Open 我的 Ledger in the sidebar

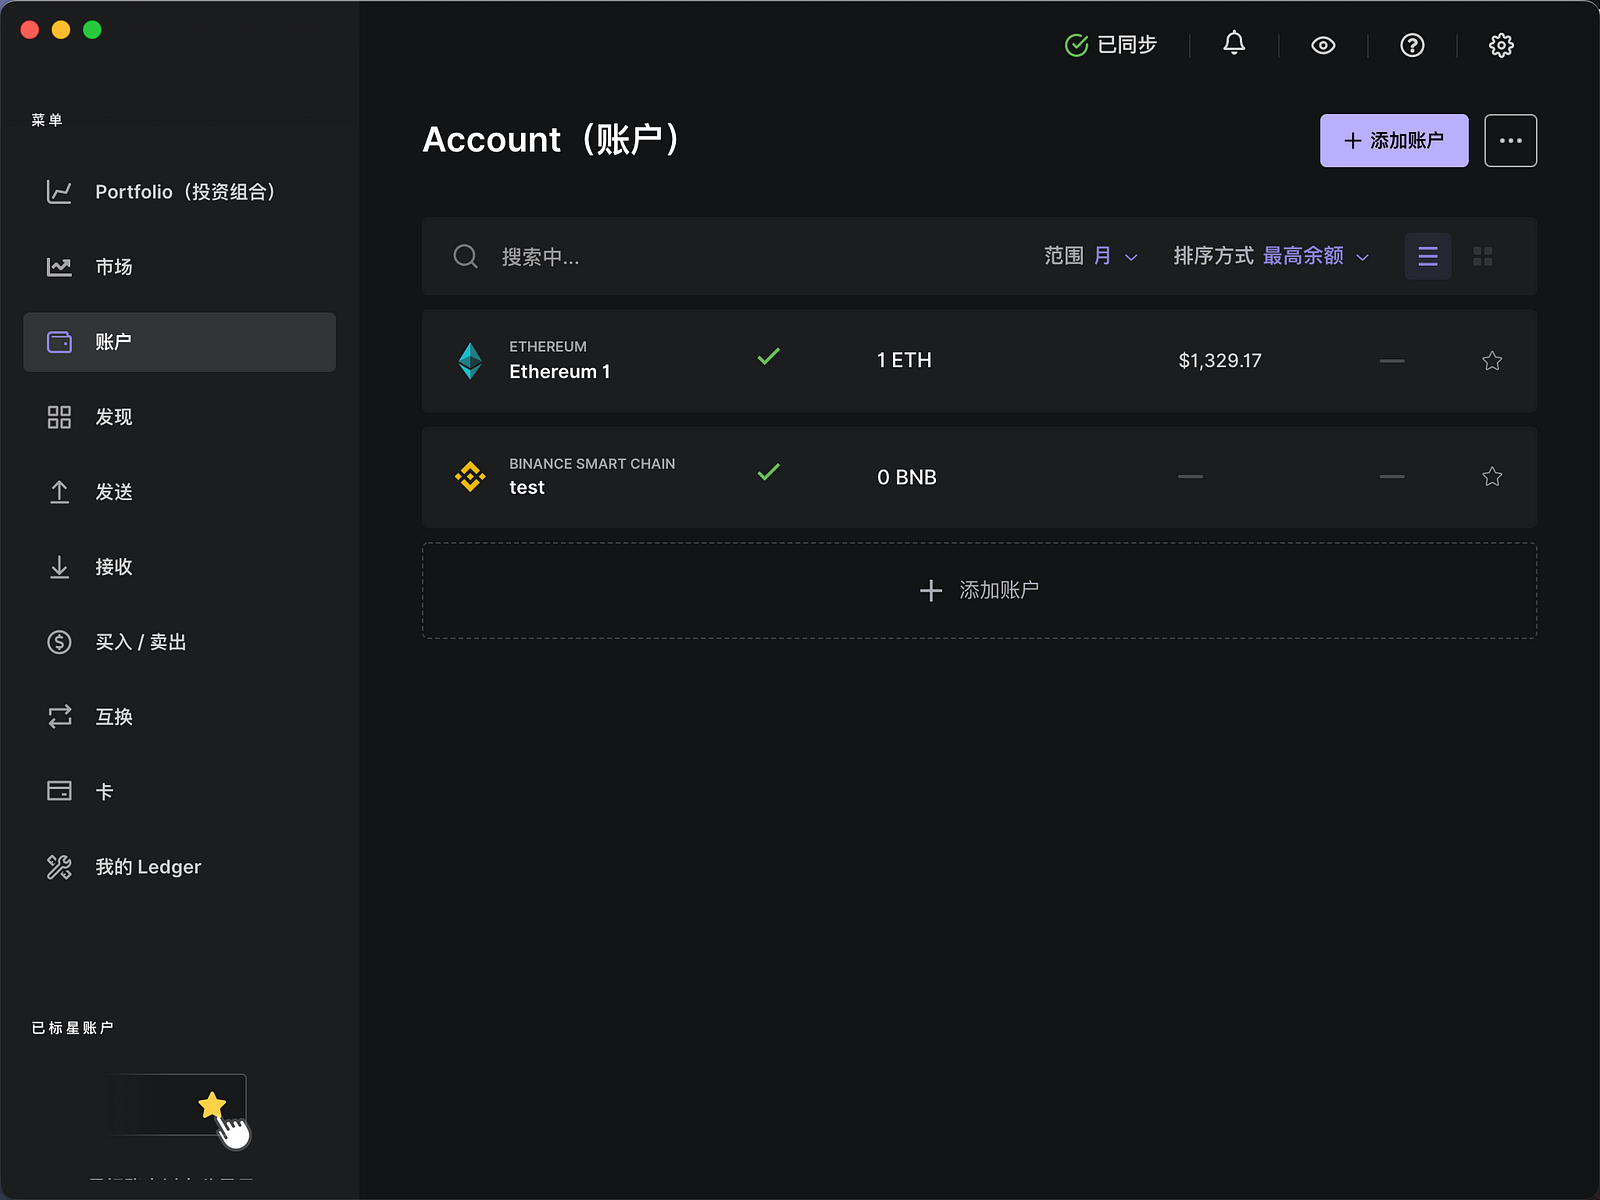click(x=179, y=867)
